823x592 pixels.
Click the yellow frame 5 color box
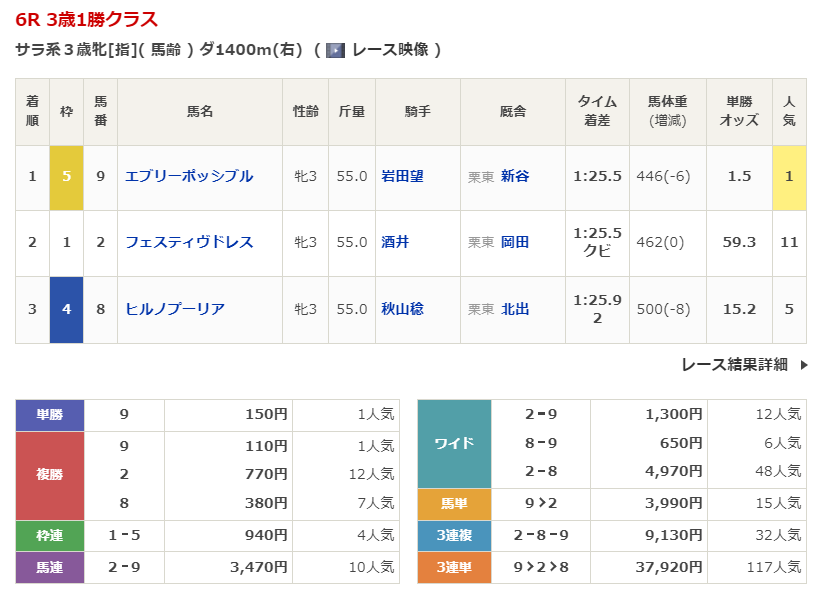coord(66,177)
